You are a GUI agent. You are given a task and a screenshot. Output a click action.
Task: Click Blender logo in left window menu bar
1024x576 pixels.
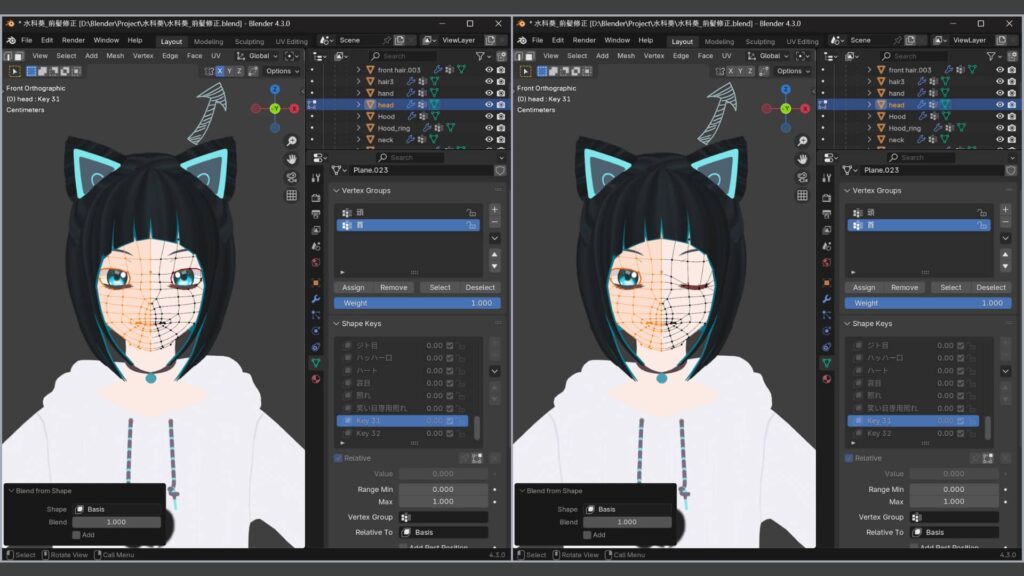(11, 40)
